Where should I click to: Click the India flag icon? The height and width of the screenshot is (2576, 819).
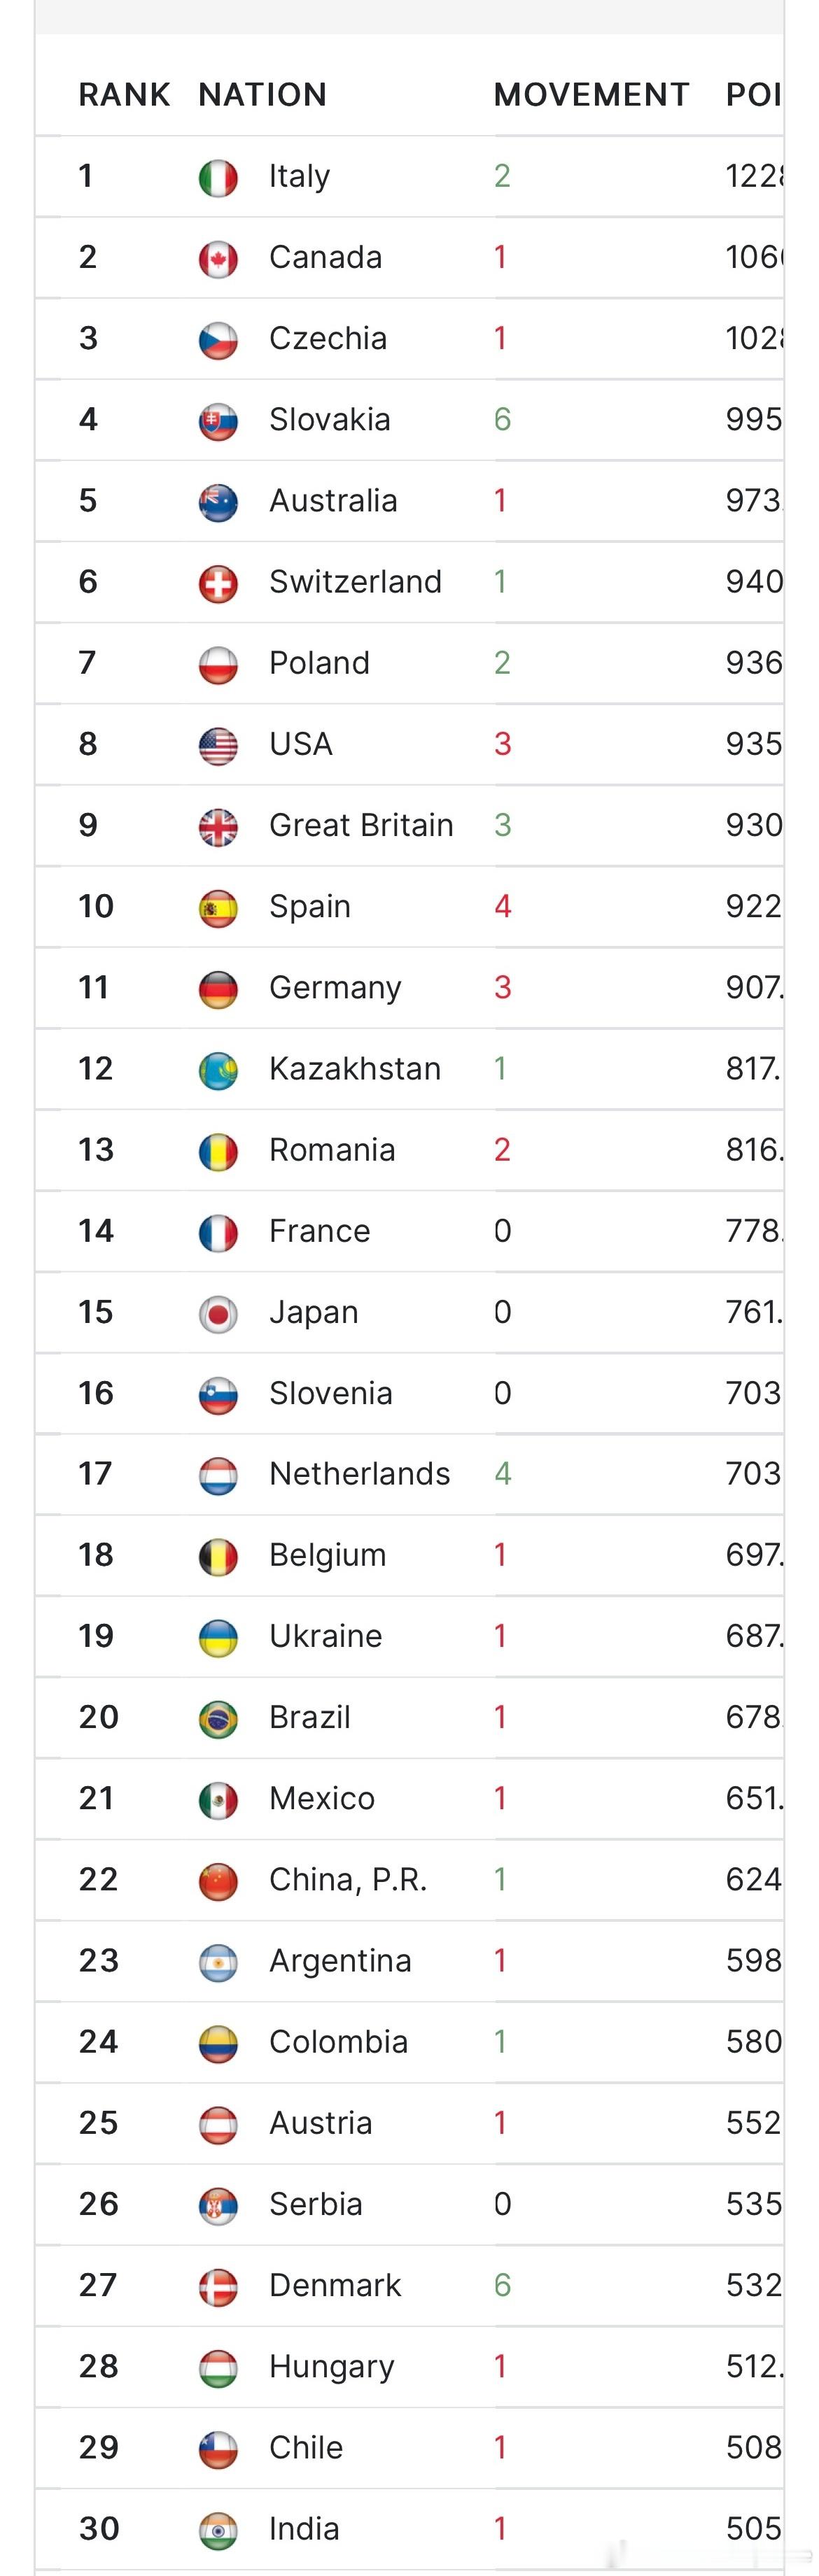click(x=218, y=2529)
